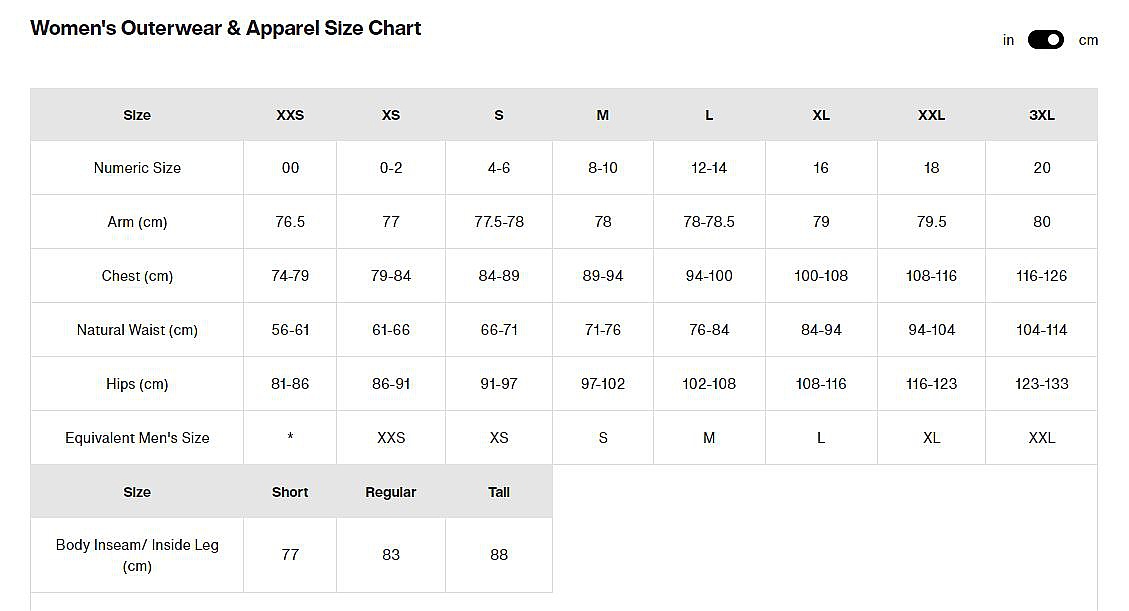Click the 3XL size column header
This screenshot has height=611, width=1129.
point(1042,115)
